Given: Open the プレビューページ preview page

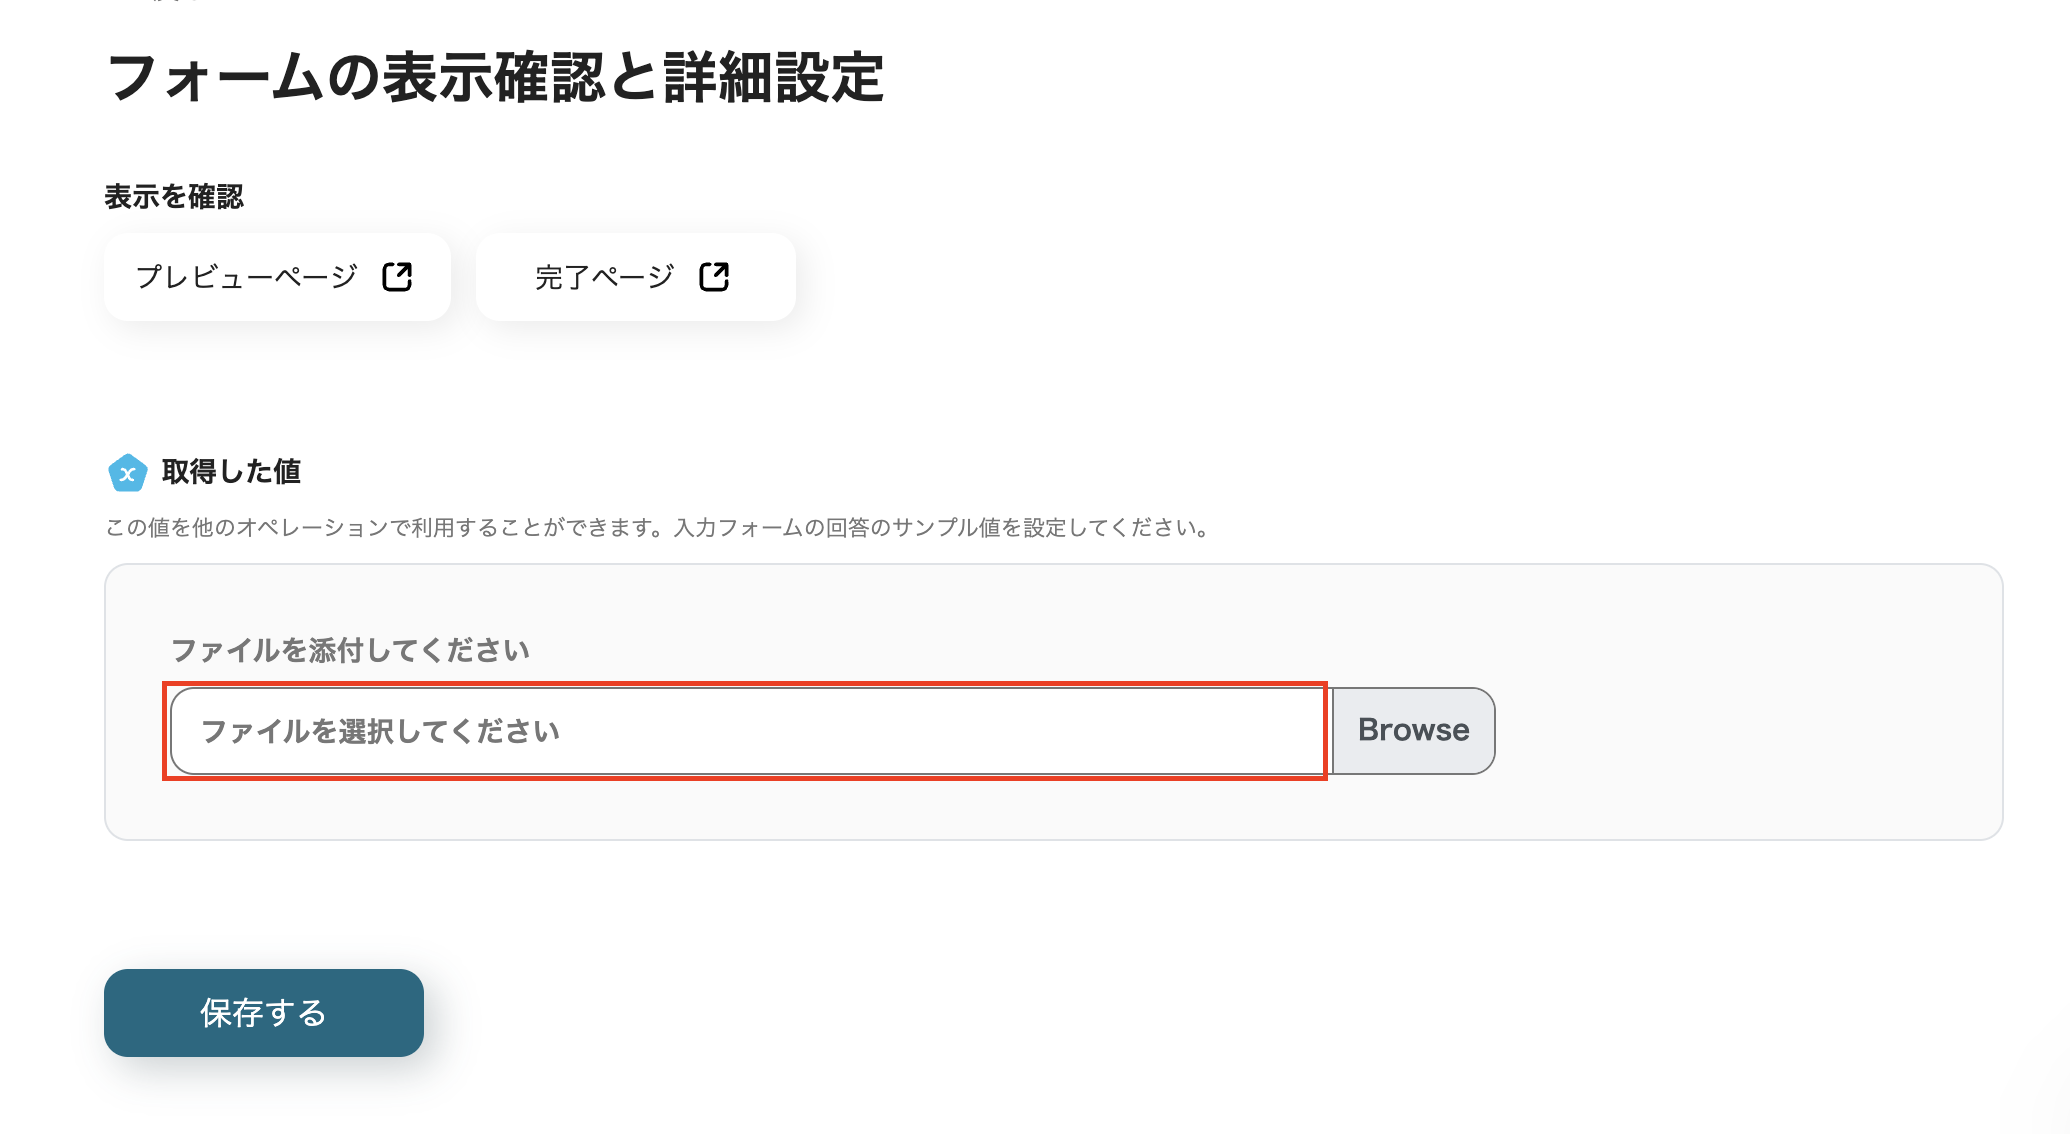Looking at the screenshot, I should coord(277,277).
